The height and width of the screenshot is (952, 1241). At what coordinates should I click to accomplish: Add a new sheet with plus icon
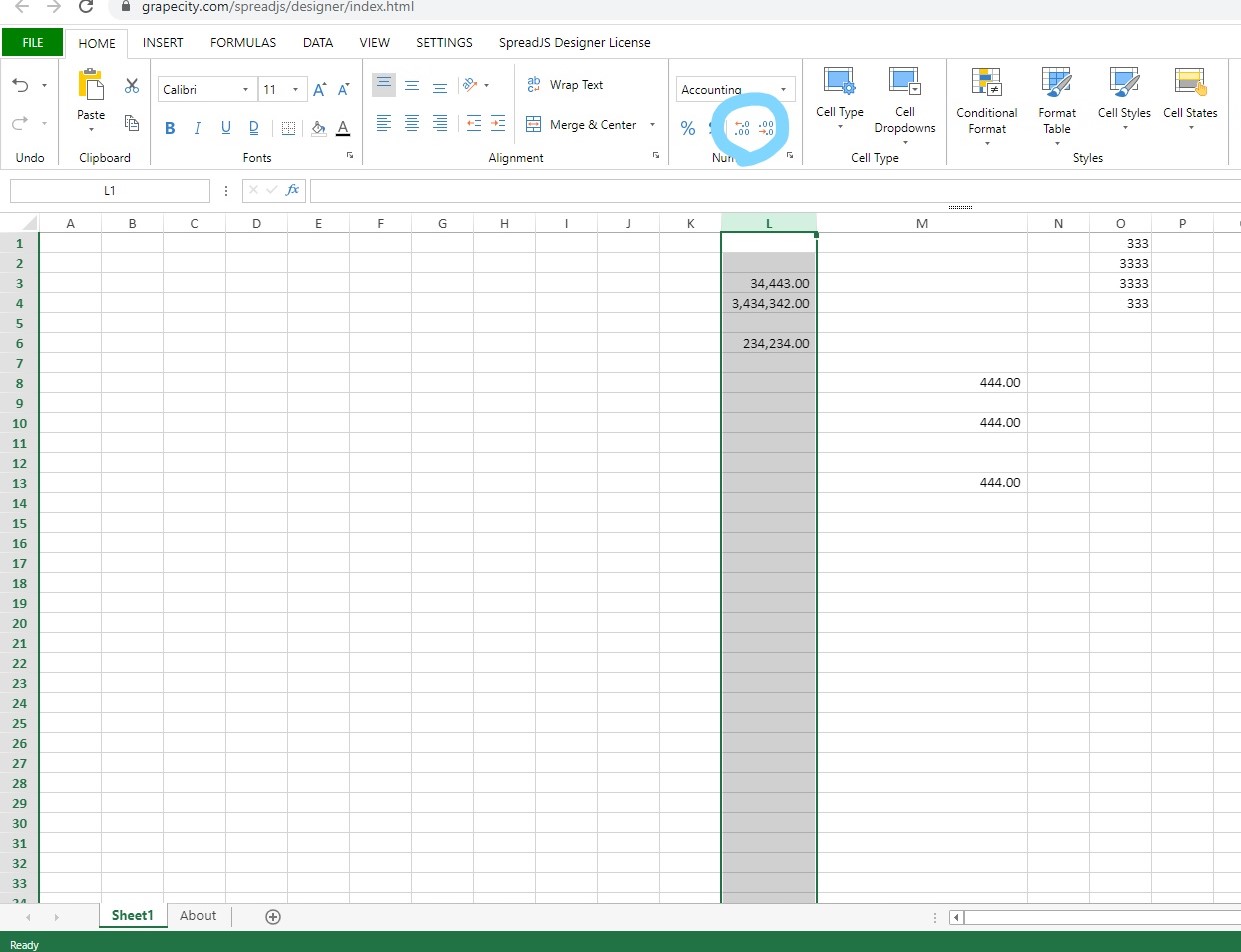point(273,916)
